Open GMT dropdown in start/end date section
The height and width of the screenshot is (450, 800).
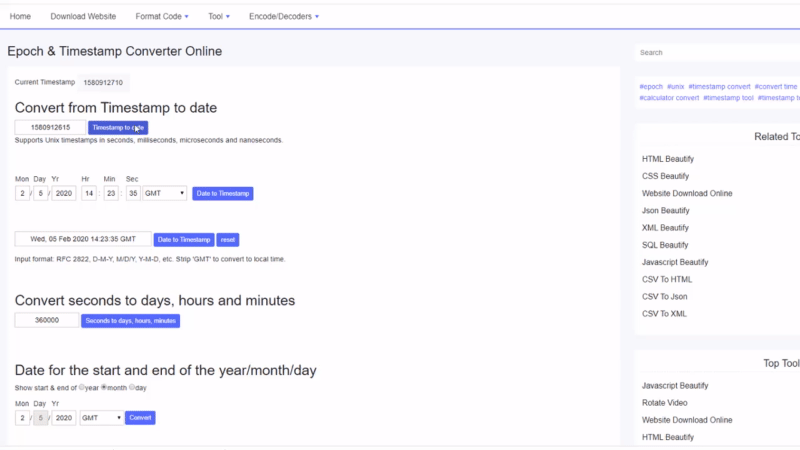(102, 418)
